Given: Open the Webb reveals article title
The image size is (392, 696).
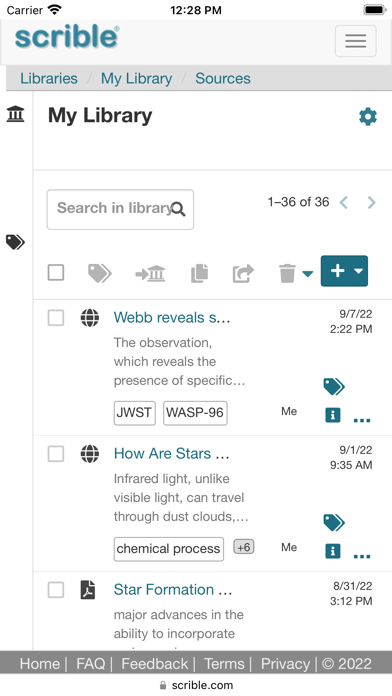Looking at the screenshot, I should tap(172, 317).
